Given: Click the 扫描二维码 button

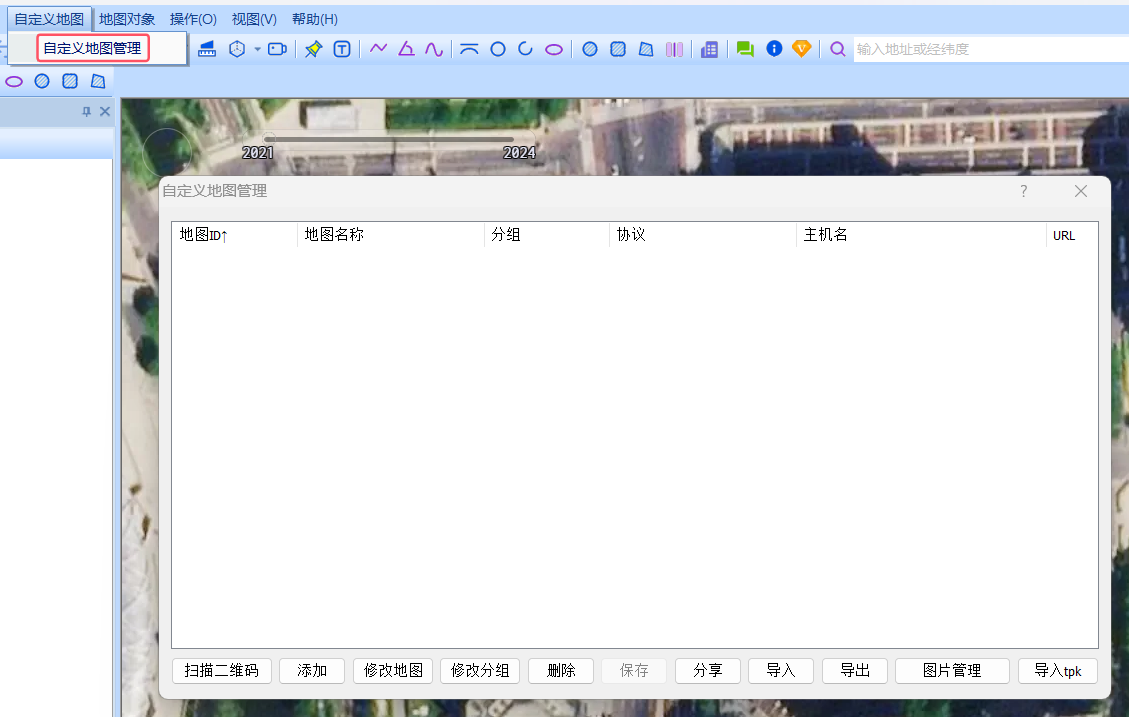Looking at the screenshot, I should click(222, 671).
